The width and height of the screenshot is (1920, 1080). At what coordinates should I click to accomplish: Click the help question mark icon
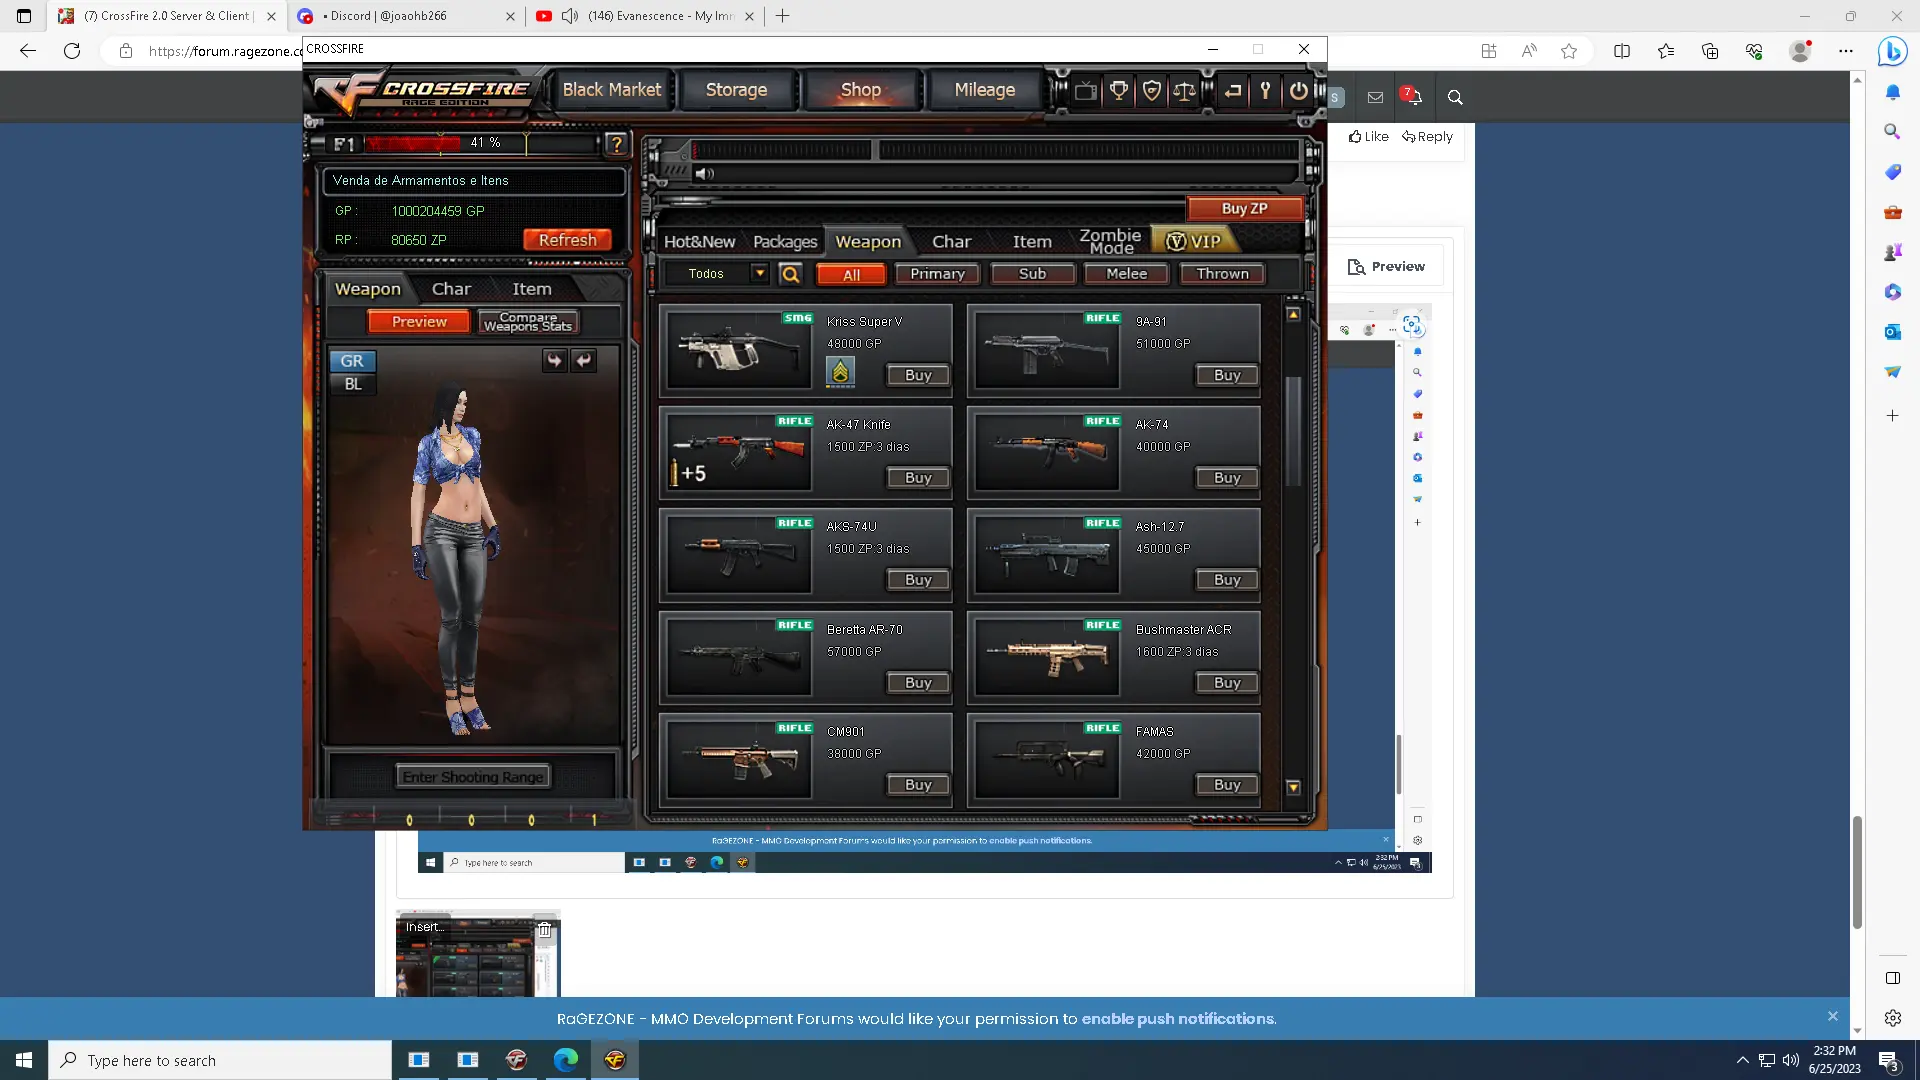pyautogui.click(x=616, y=144)
